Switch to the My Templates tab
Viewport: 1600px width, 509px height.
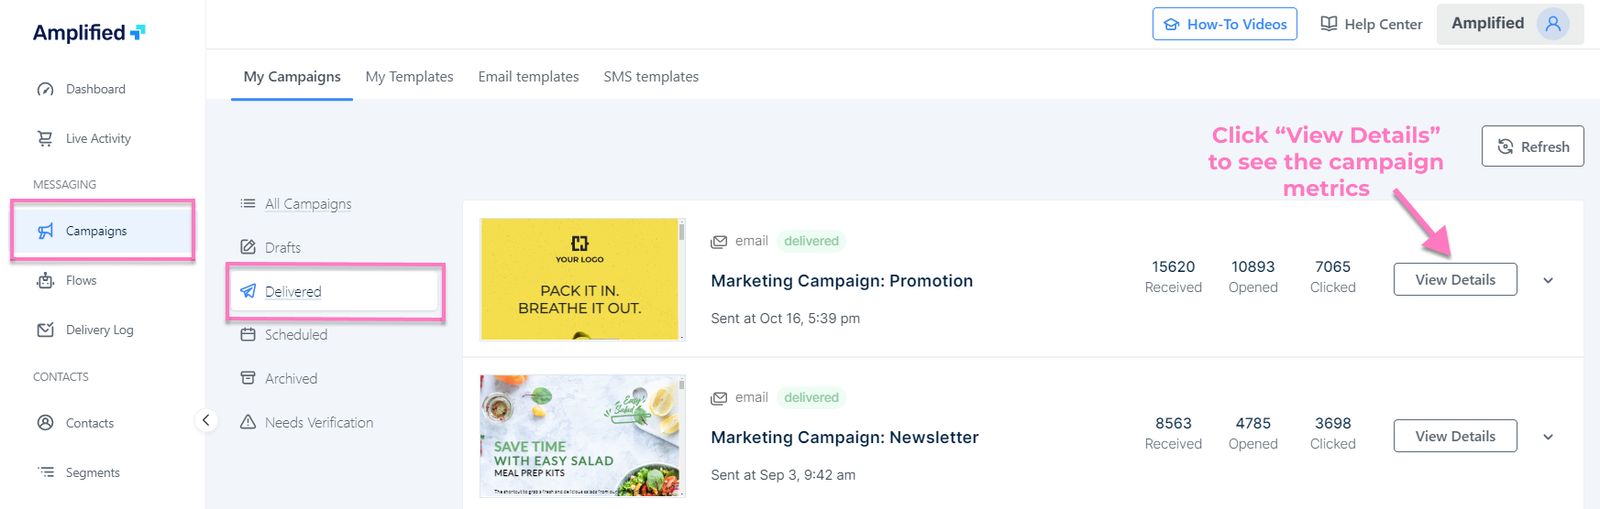[409, 77]
